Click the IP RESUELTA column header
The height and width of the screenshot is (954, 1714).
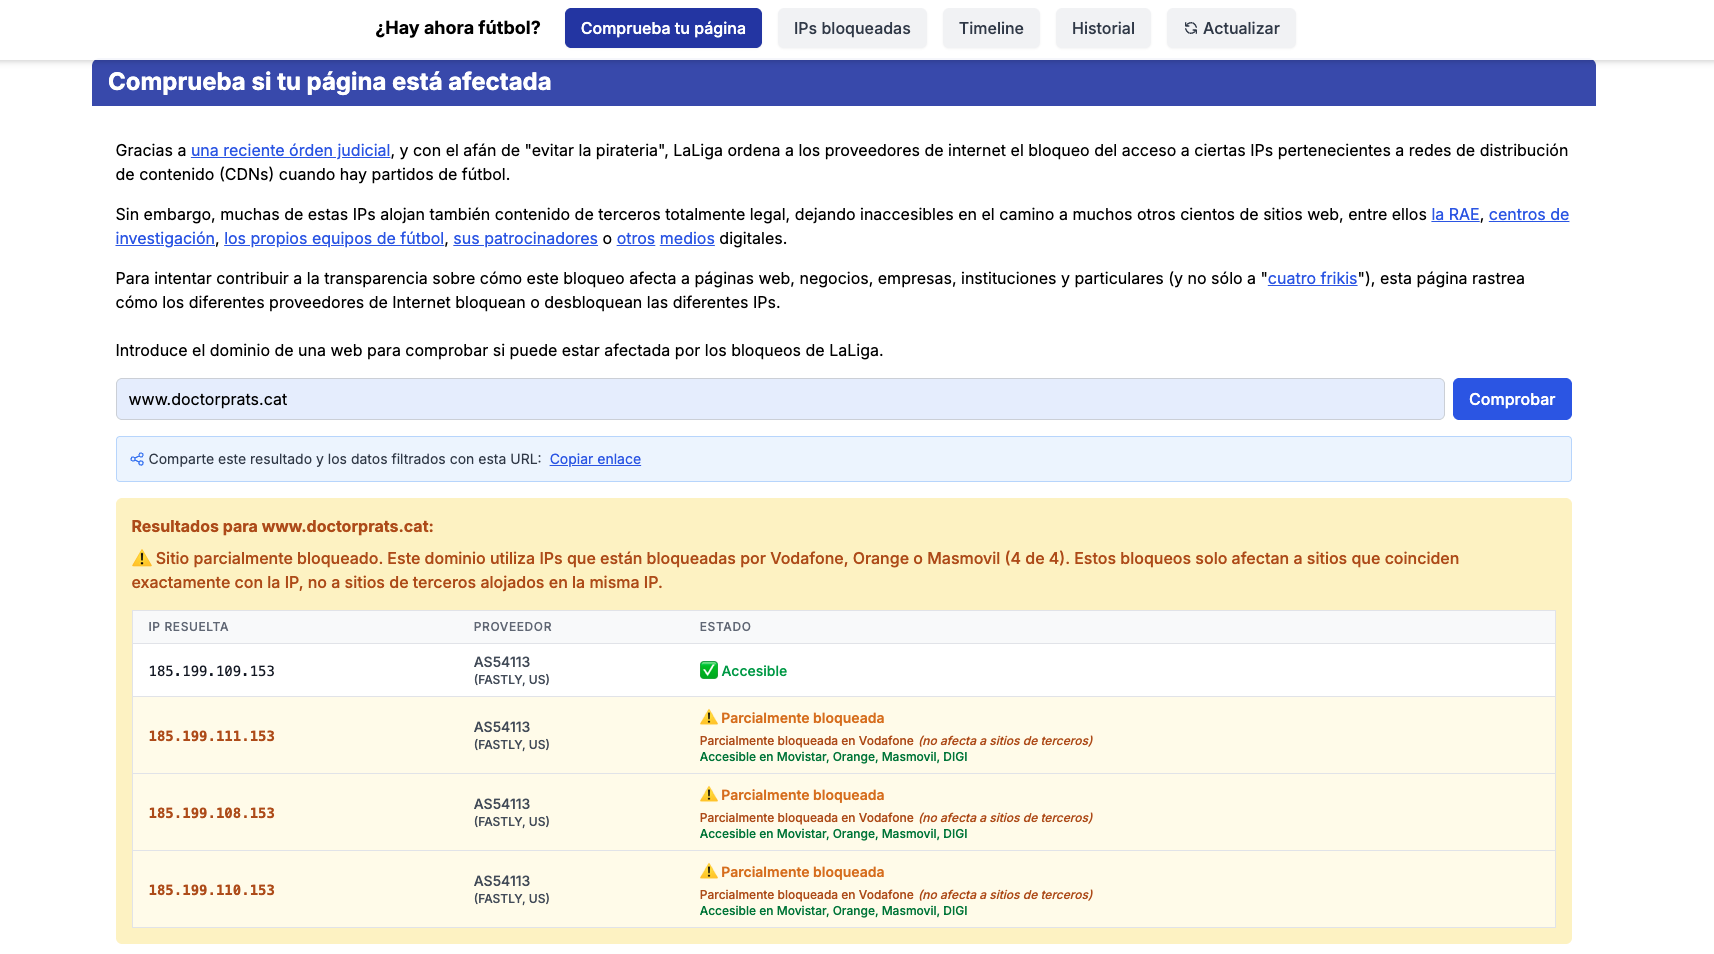click(189, 627)
